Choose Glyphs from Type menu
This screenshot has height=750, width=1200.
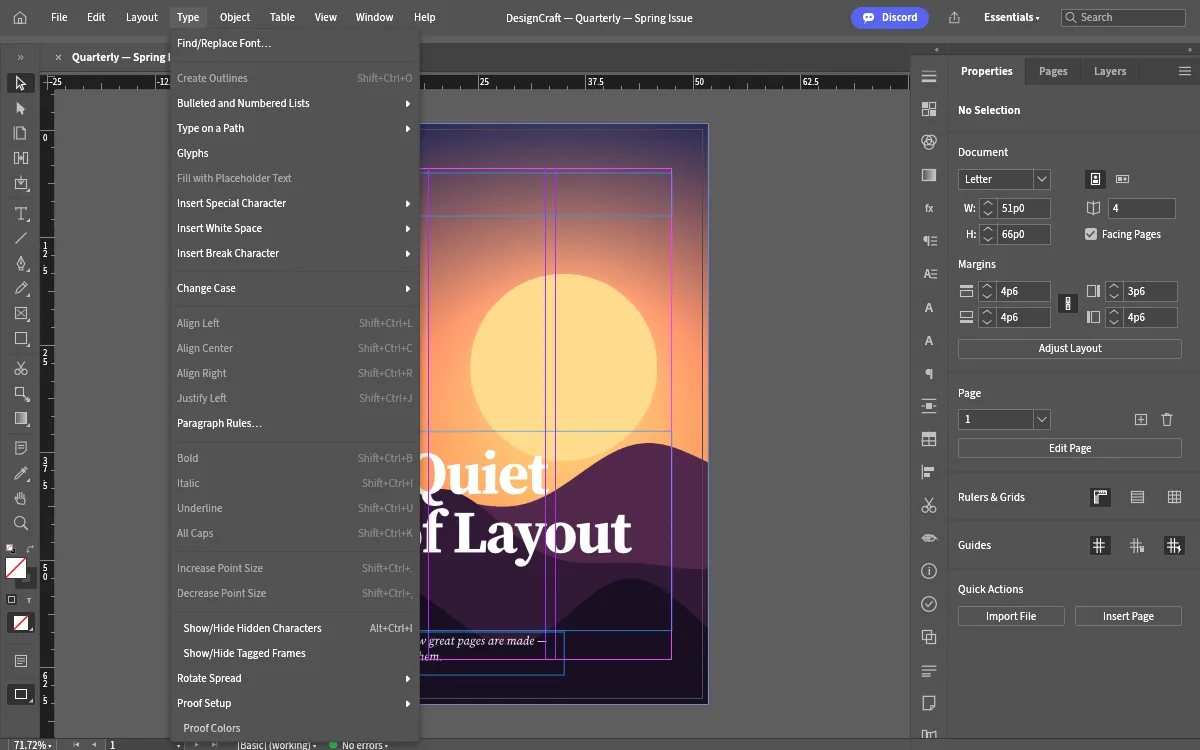[295, 153]
